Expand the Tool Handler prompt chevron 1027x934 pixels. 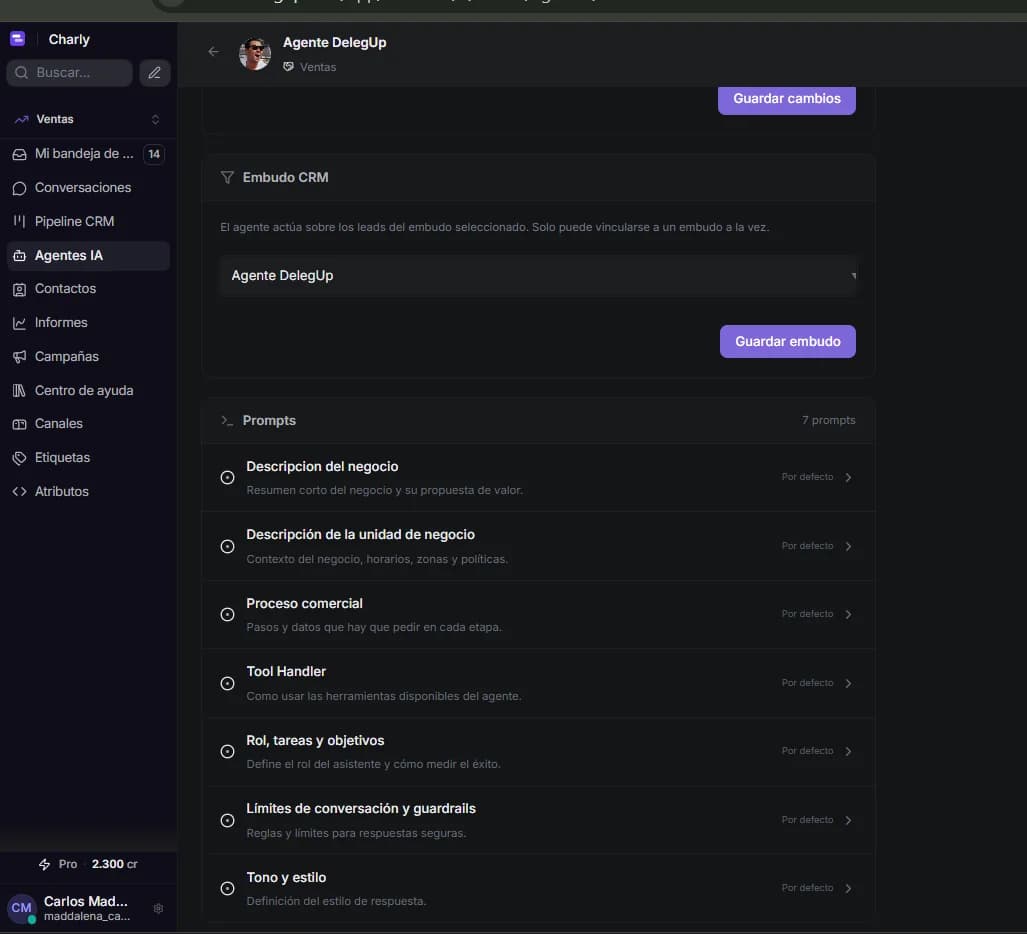tap(848, 683)
